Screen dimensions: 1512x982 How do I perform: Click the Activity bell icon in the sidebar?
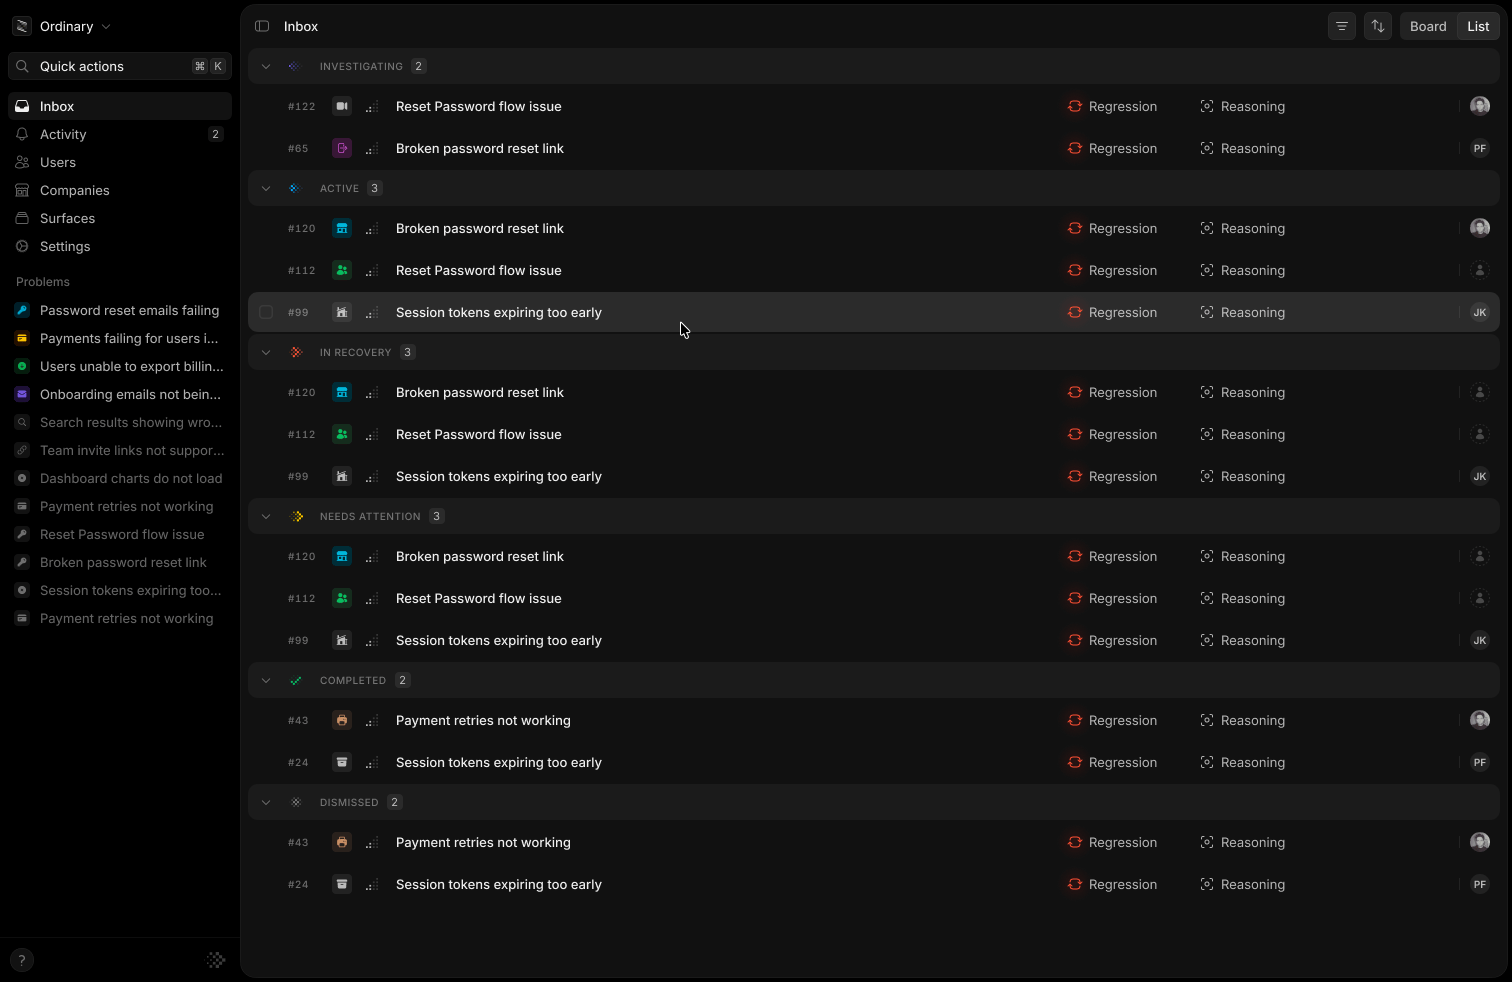22,134
